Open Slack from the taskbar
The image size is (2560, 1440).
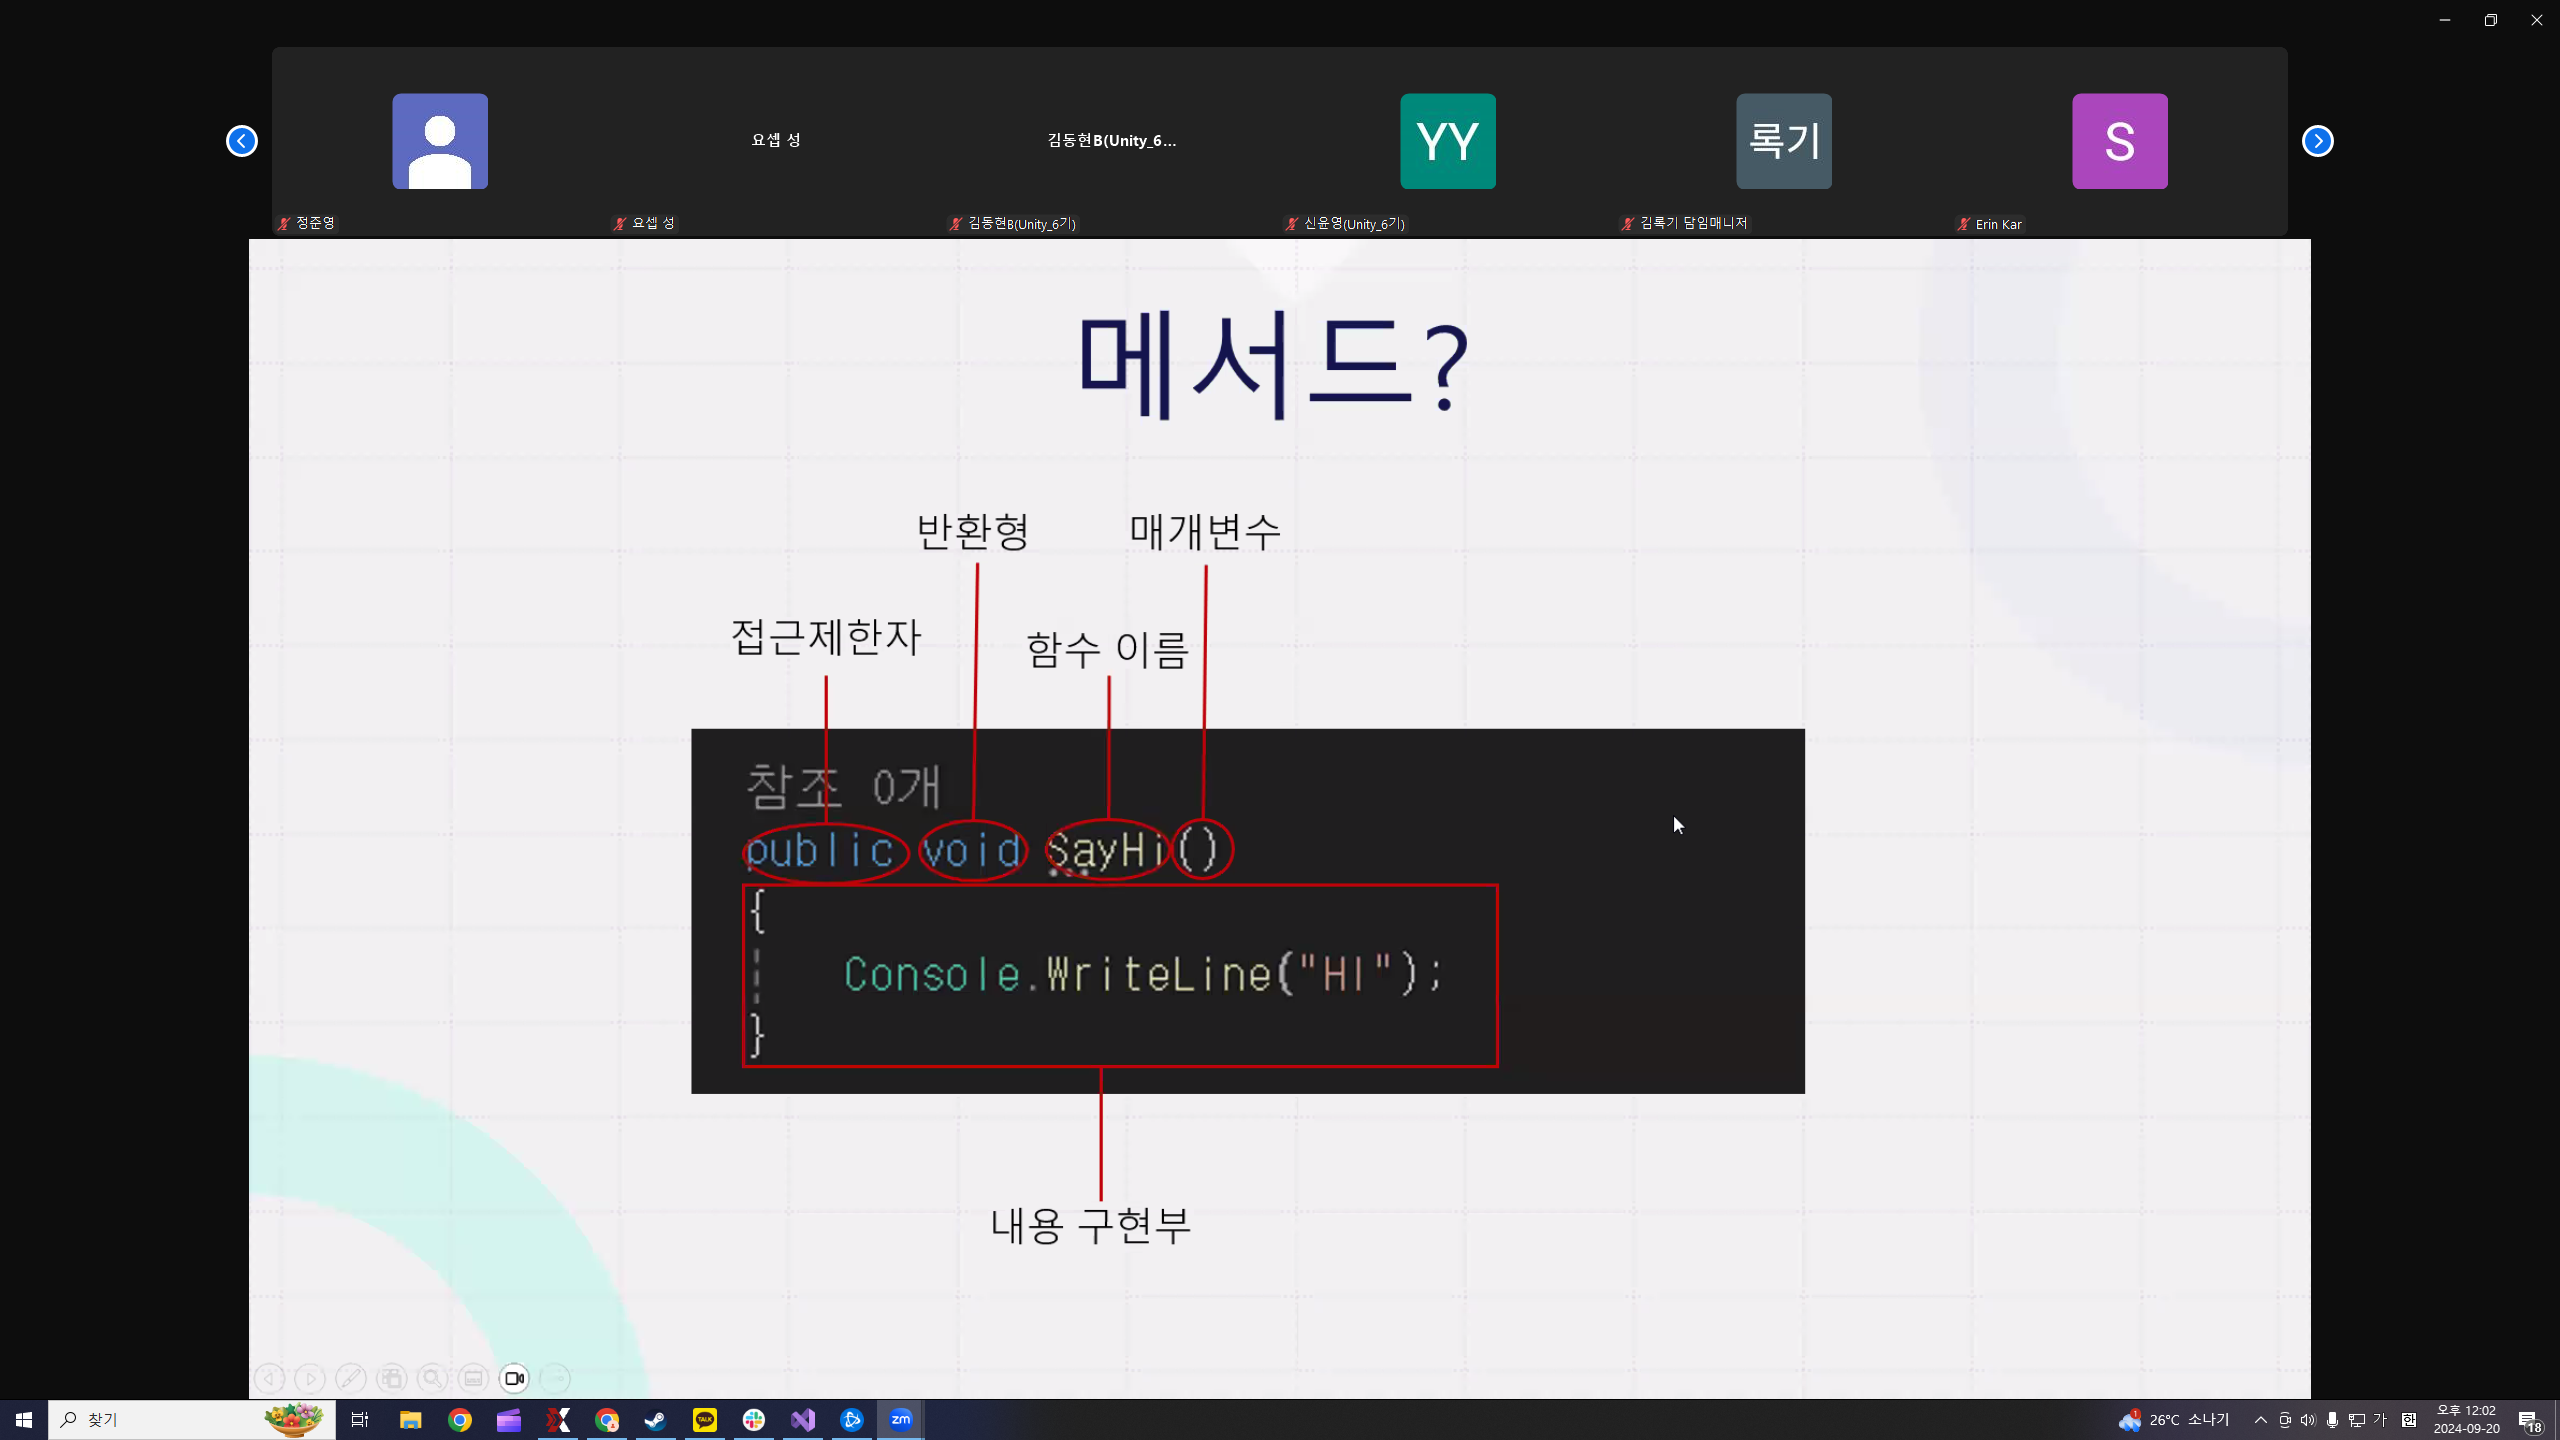pyautogui.click(x=754, y=1420)
